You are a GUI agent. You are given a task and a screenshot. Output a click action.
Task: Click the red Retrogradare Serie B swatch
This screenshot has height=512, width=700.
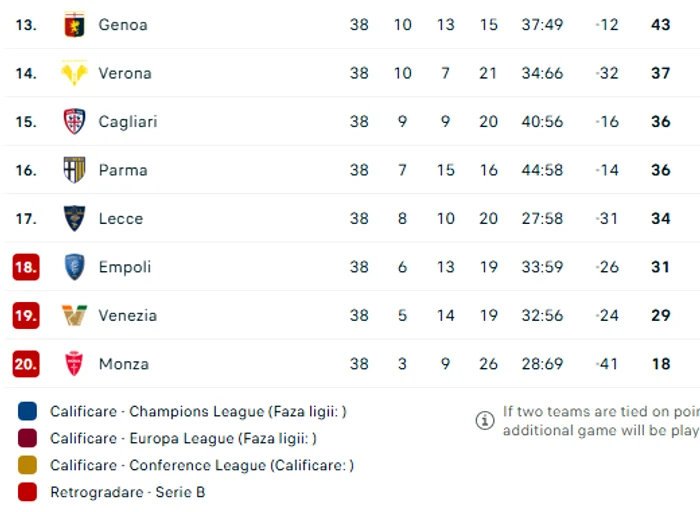(x=27, y=492)
